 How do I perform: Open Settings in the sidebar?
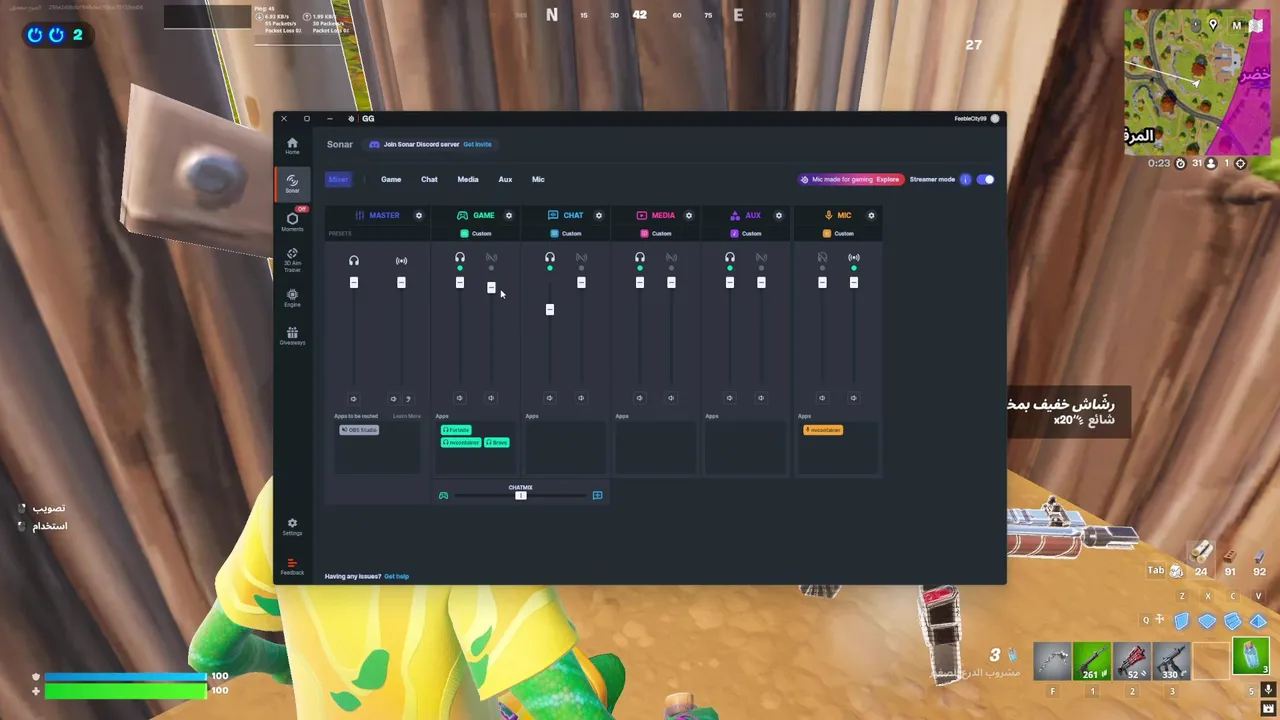coord(292,526)
